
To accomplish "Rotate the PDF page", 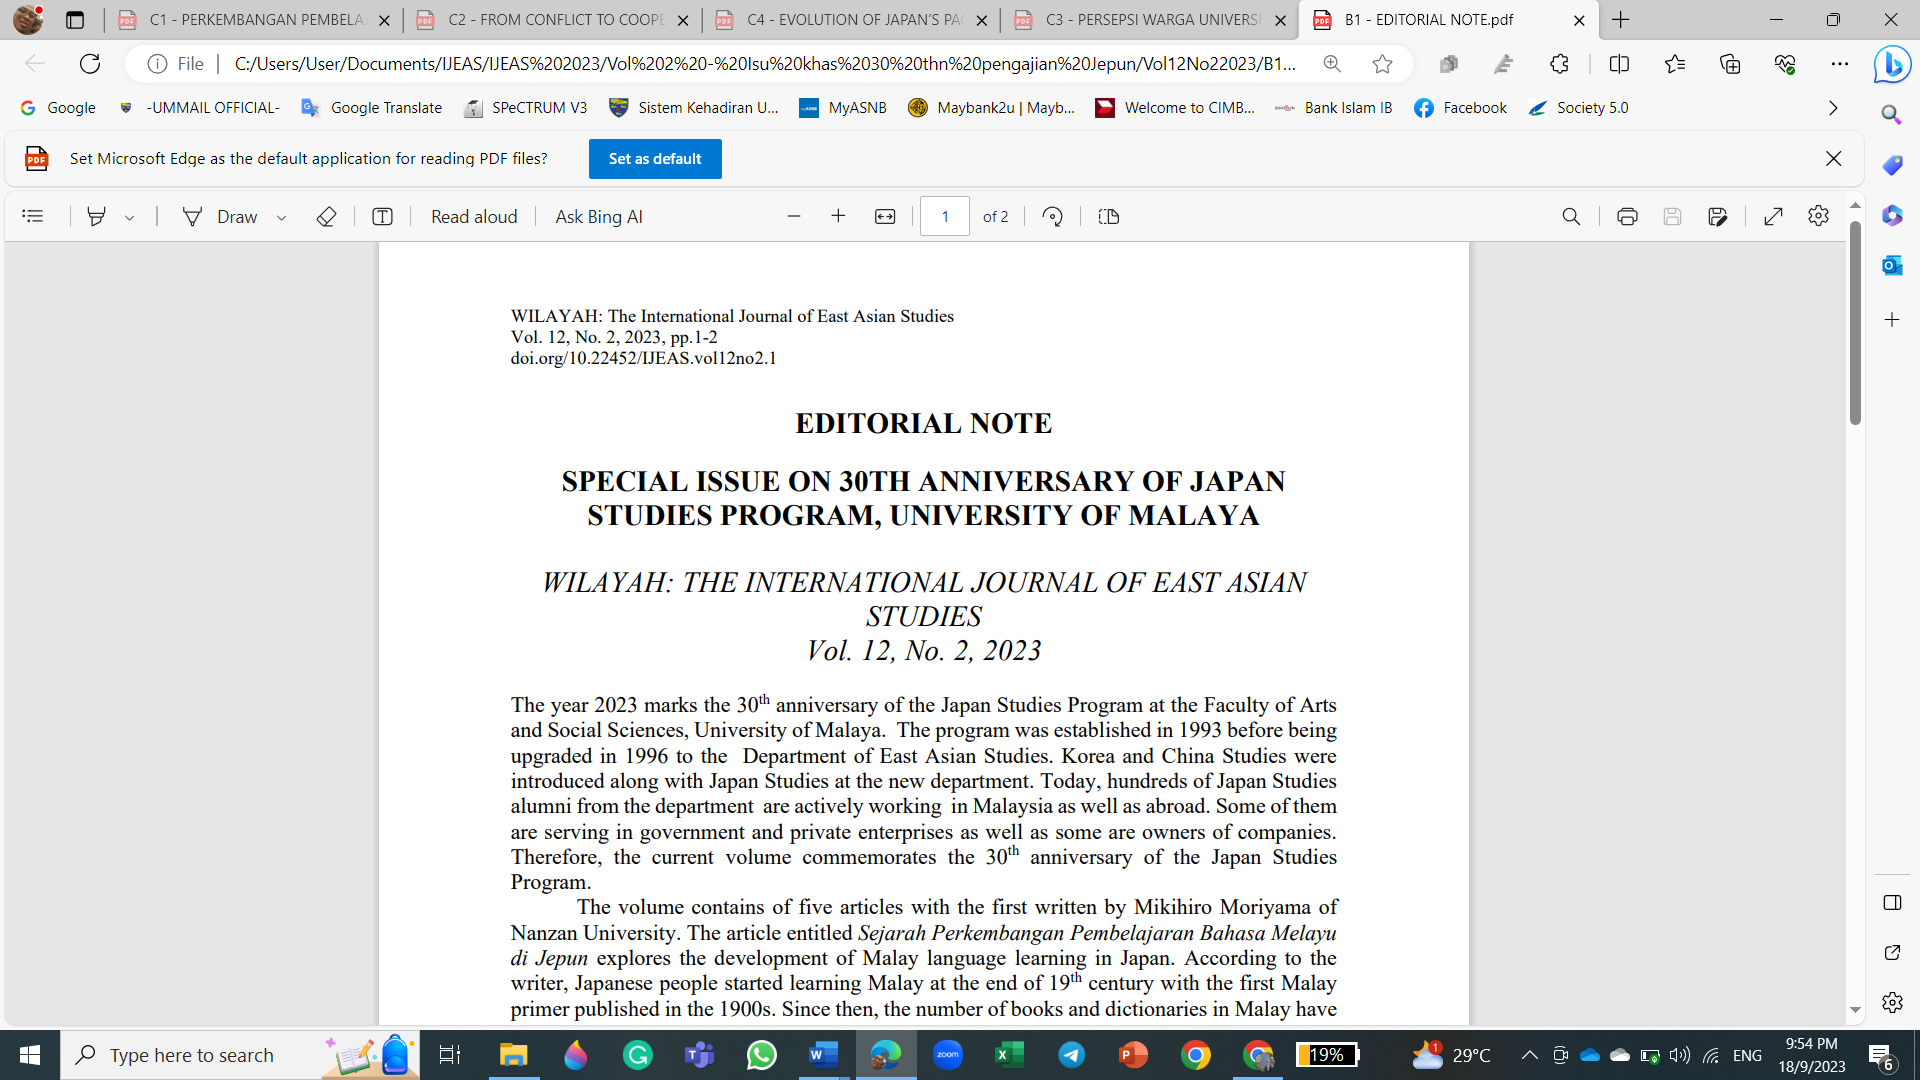I will click(x=1052, y=216).
